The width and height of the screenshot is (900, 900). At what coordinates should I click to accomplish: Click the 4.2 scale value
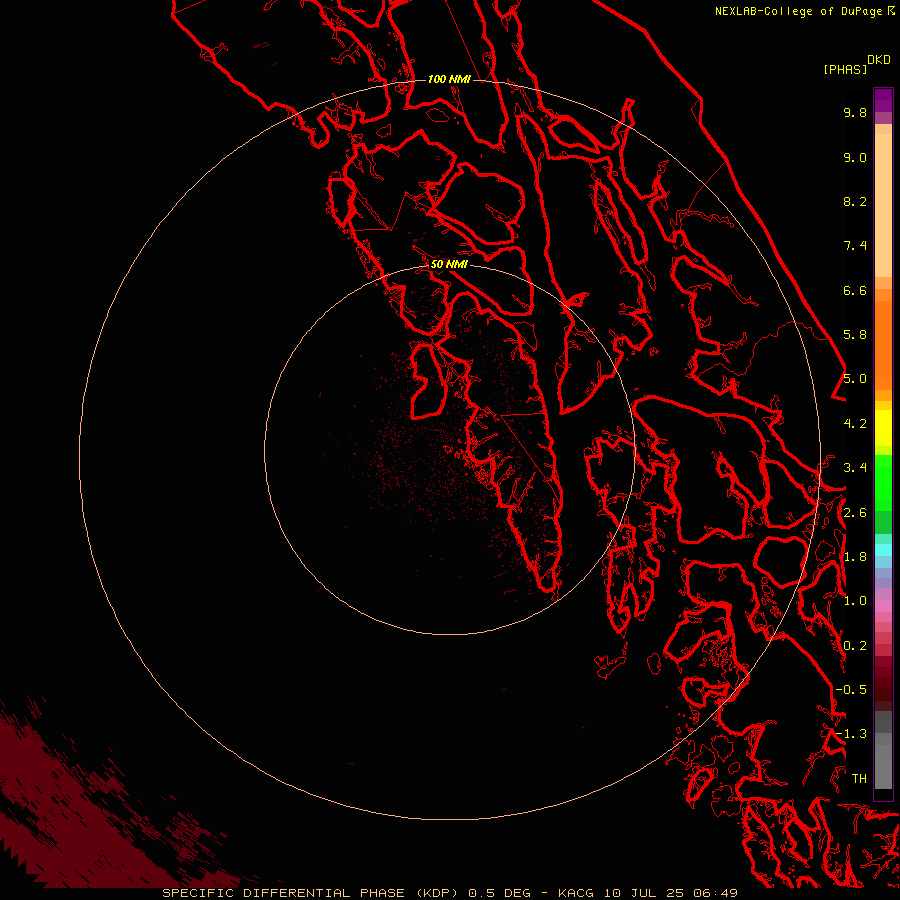[x=855, y=424]
